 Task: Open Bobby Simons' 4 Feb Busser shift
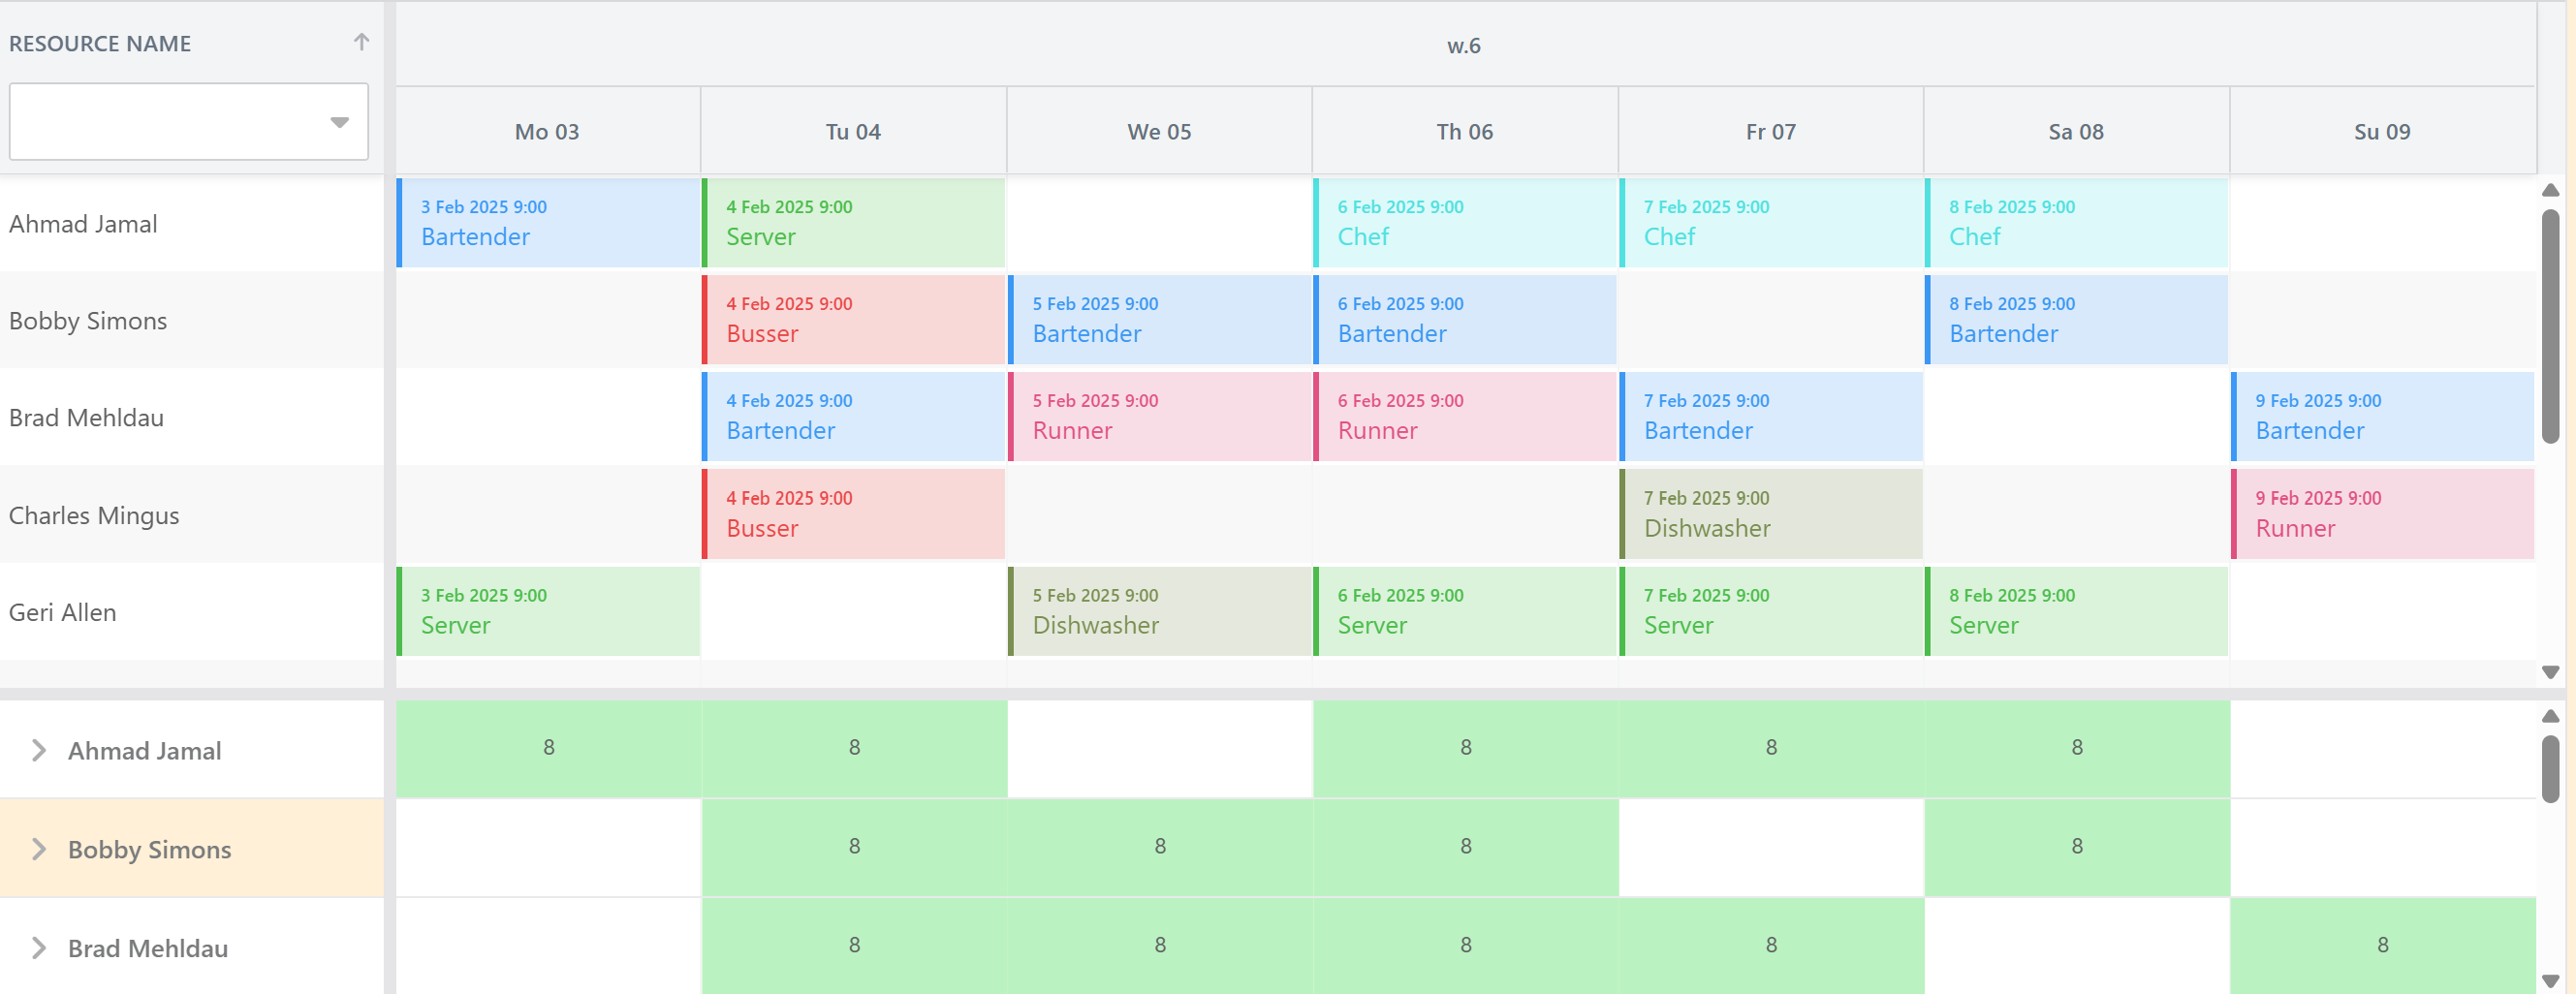pyautogui.click(x=853, y=320)
